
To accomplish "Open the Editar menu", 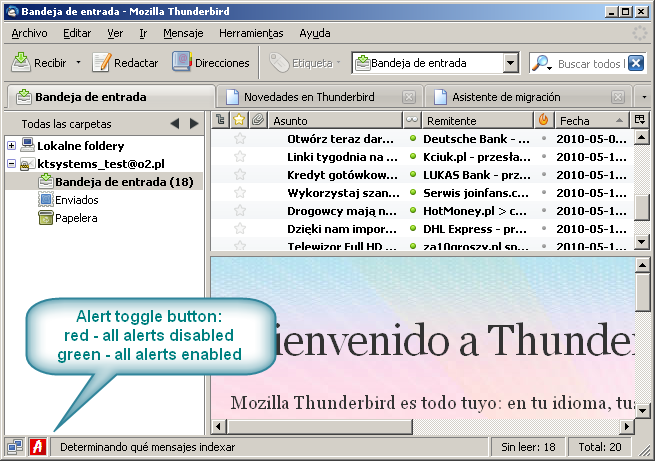I will click(77, 33).
